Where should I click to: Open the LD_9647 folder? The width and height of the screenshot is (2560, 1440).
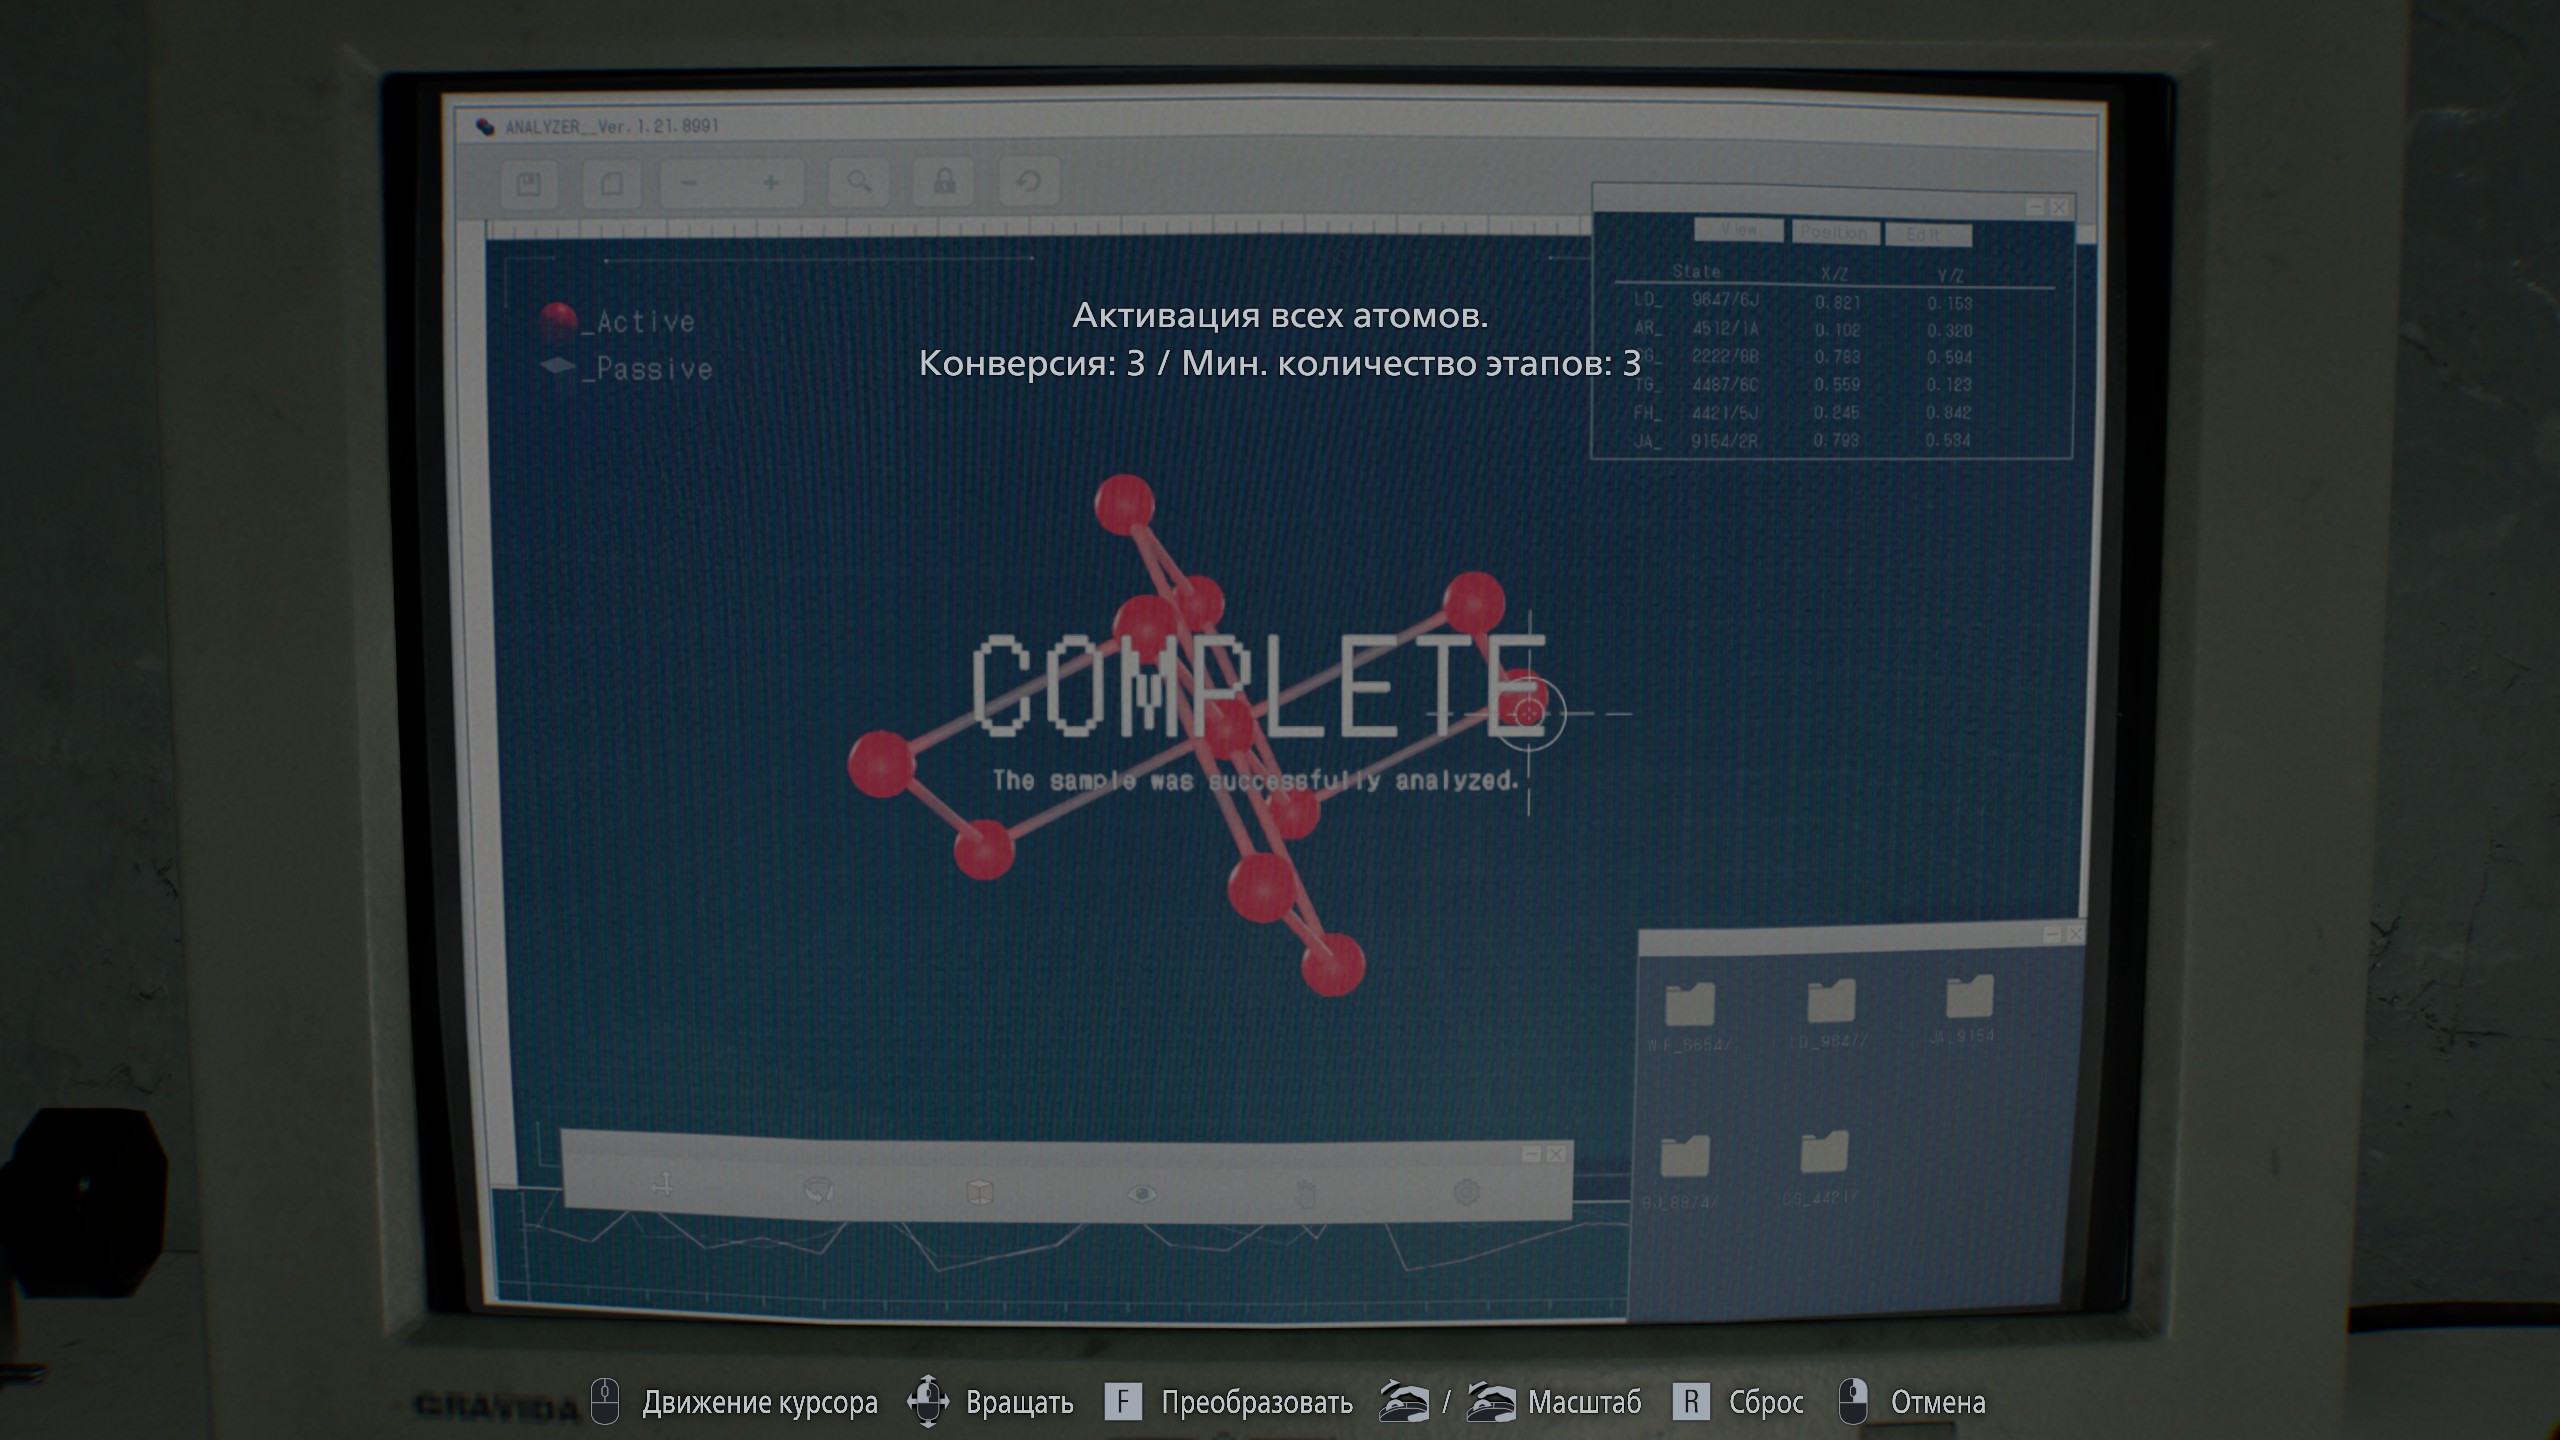click(x=1831, y=1002)
